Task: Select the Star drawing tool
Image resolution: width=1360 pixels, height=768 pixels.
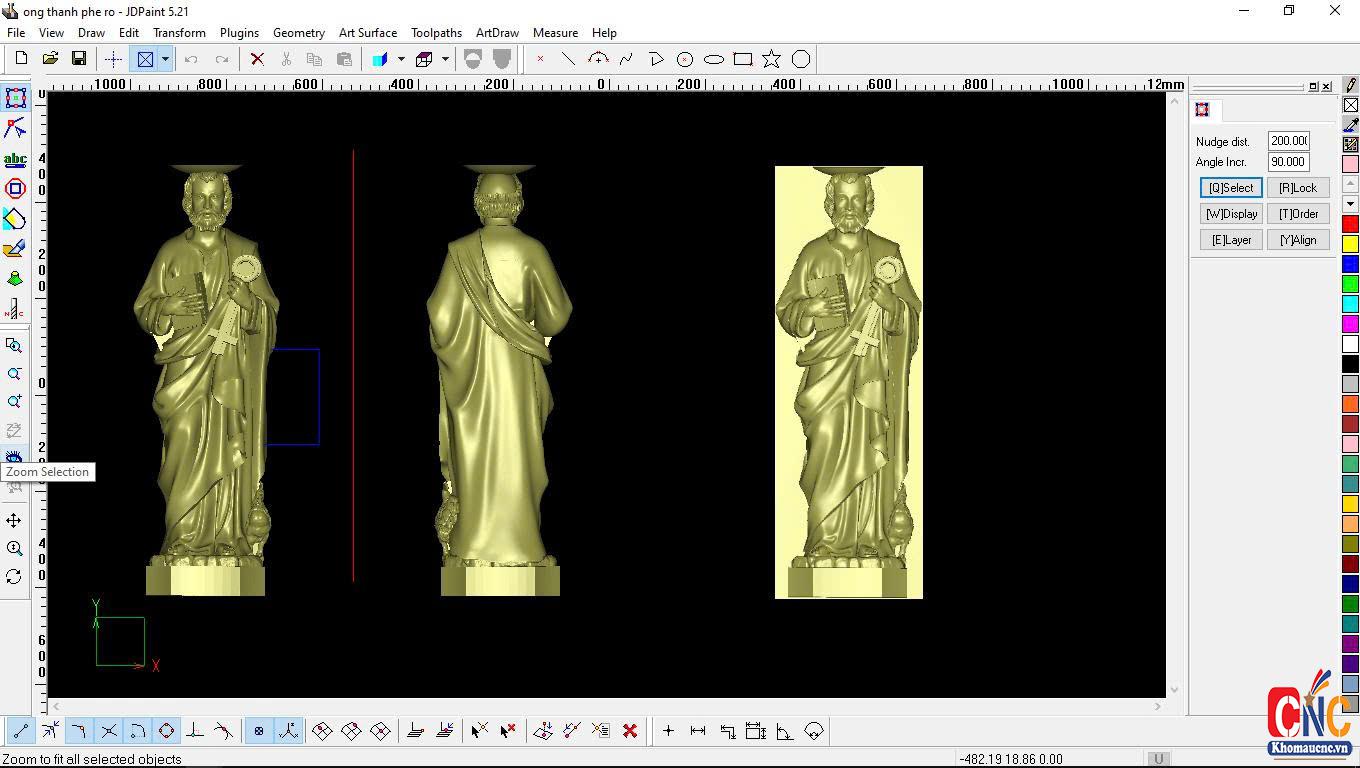Action: point(771,59)
